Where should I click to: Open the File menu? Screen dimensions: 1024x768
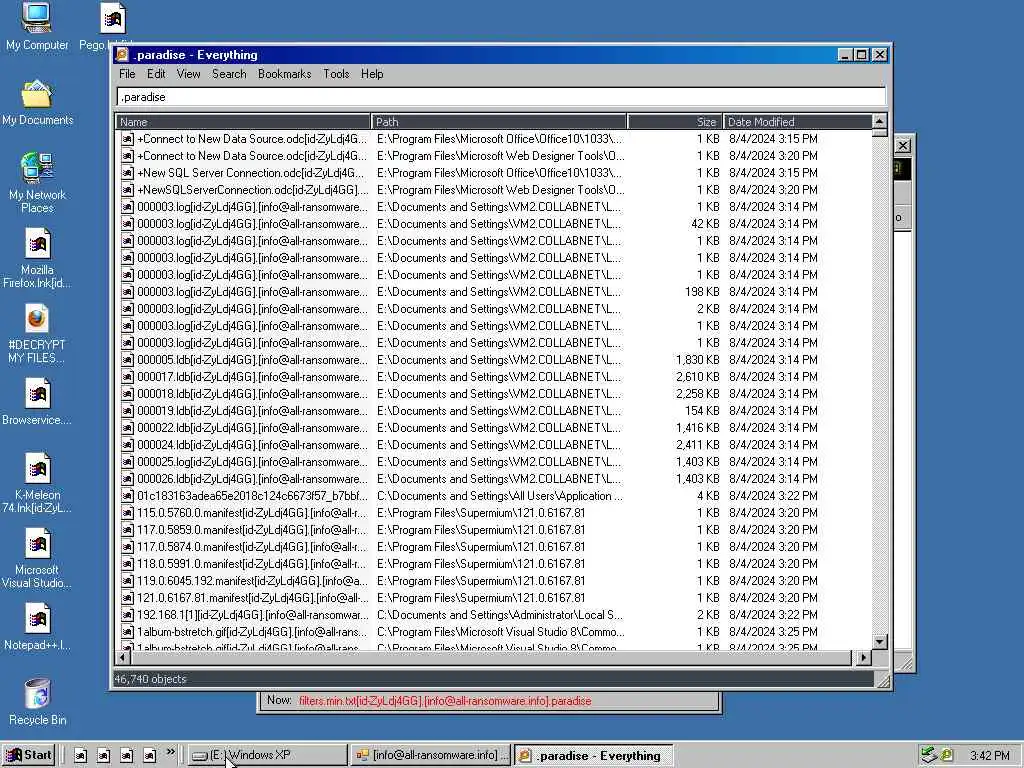127,74
